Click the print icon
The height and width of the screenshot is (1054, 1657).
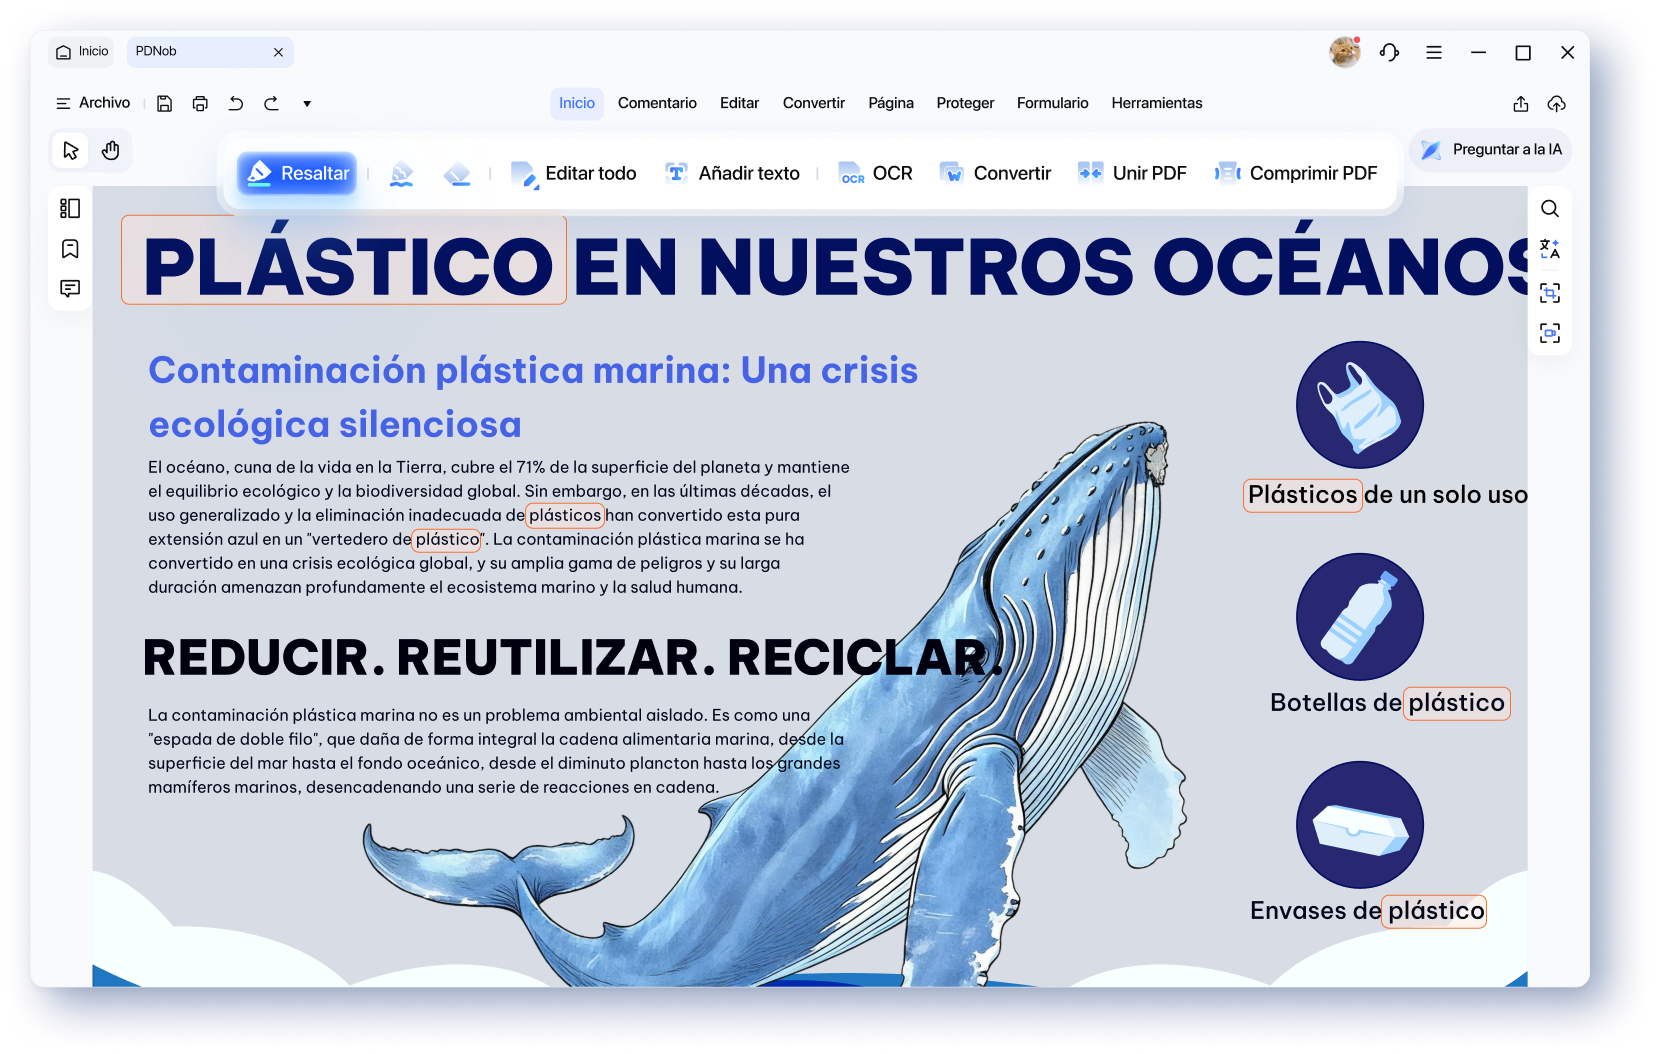click(200, 104)
